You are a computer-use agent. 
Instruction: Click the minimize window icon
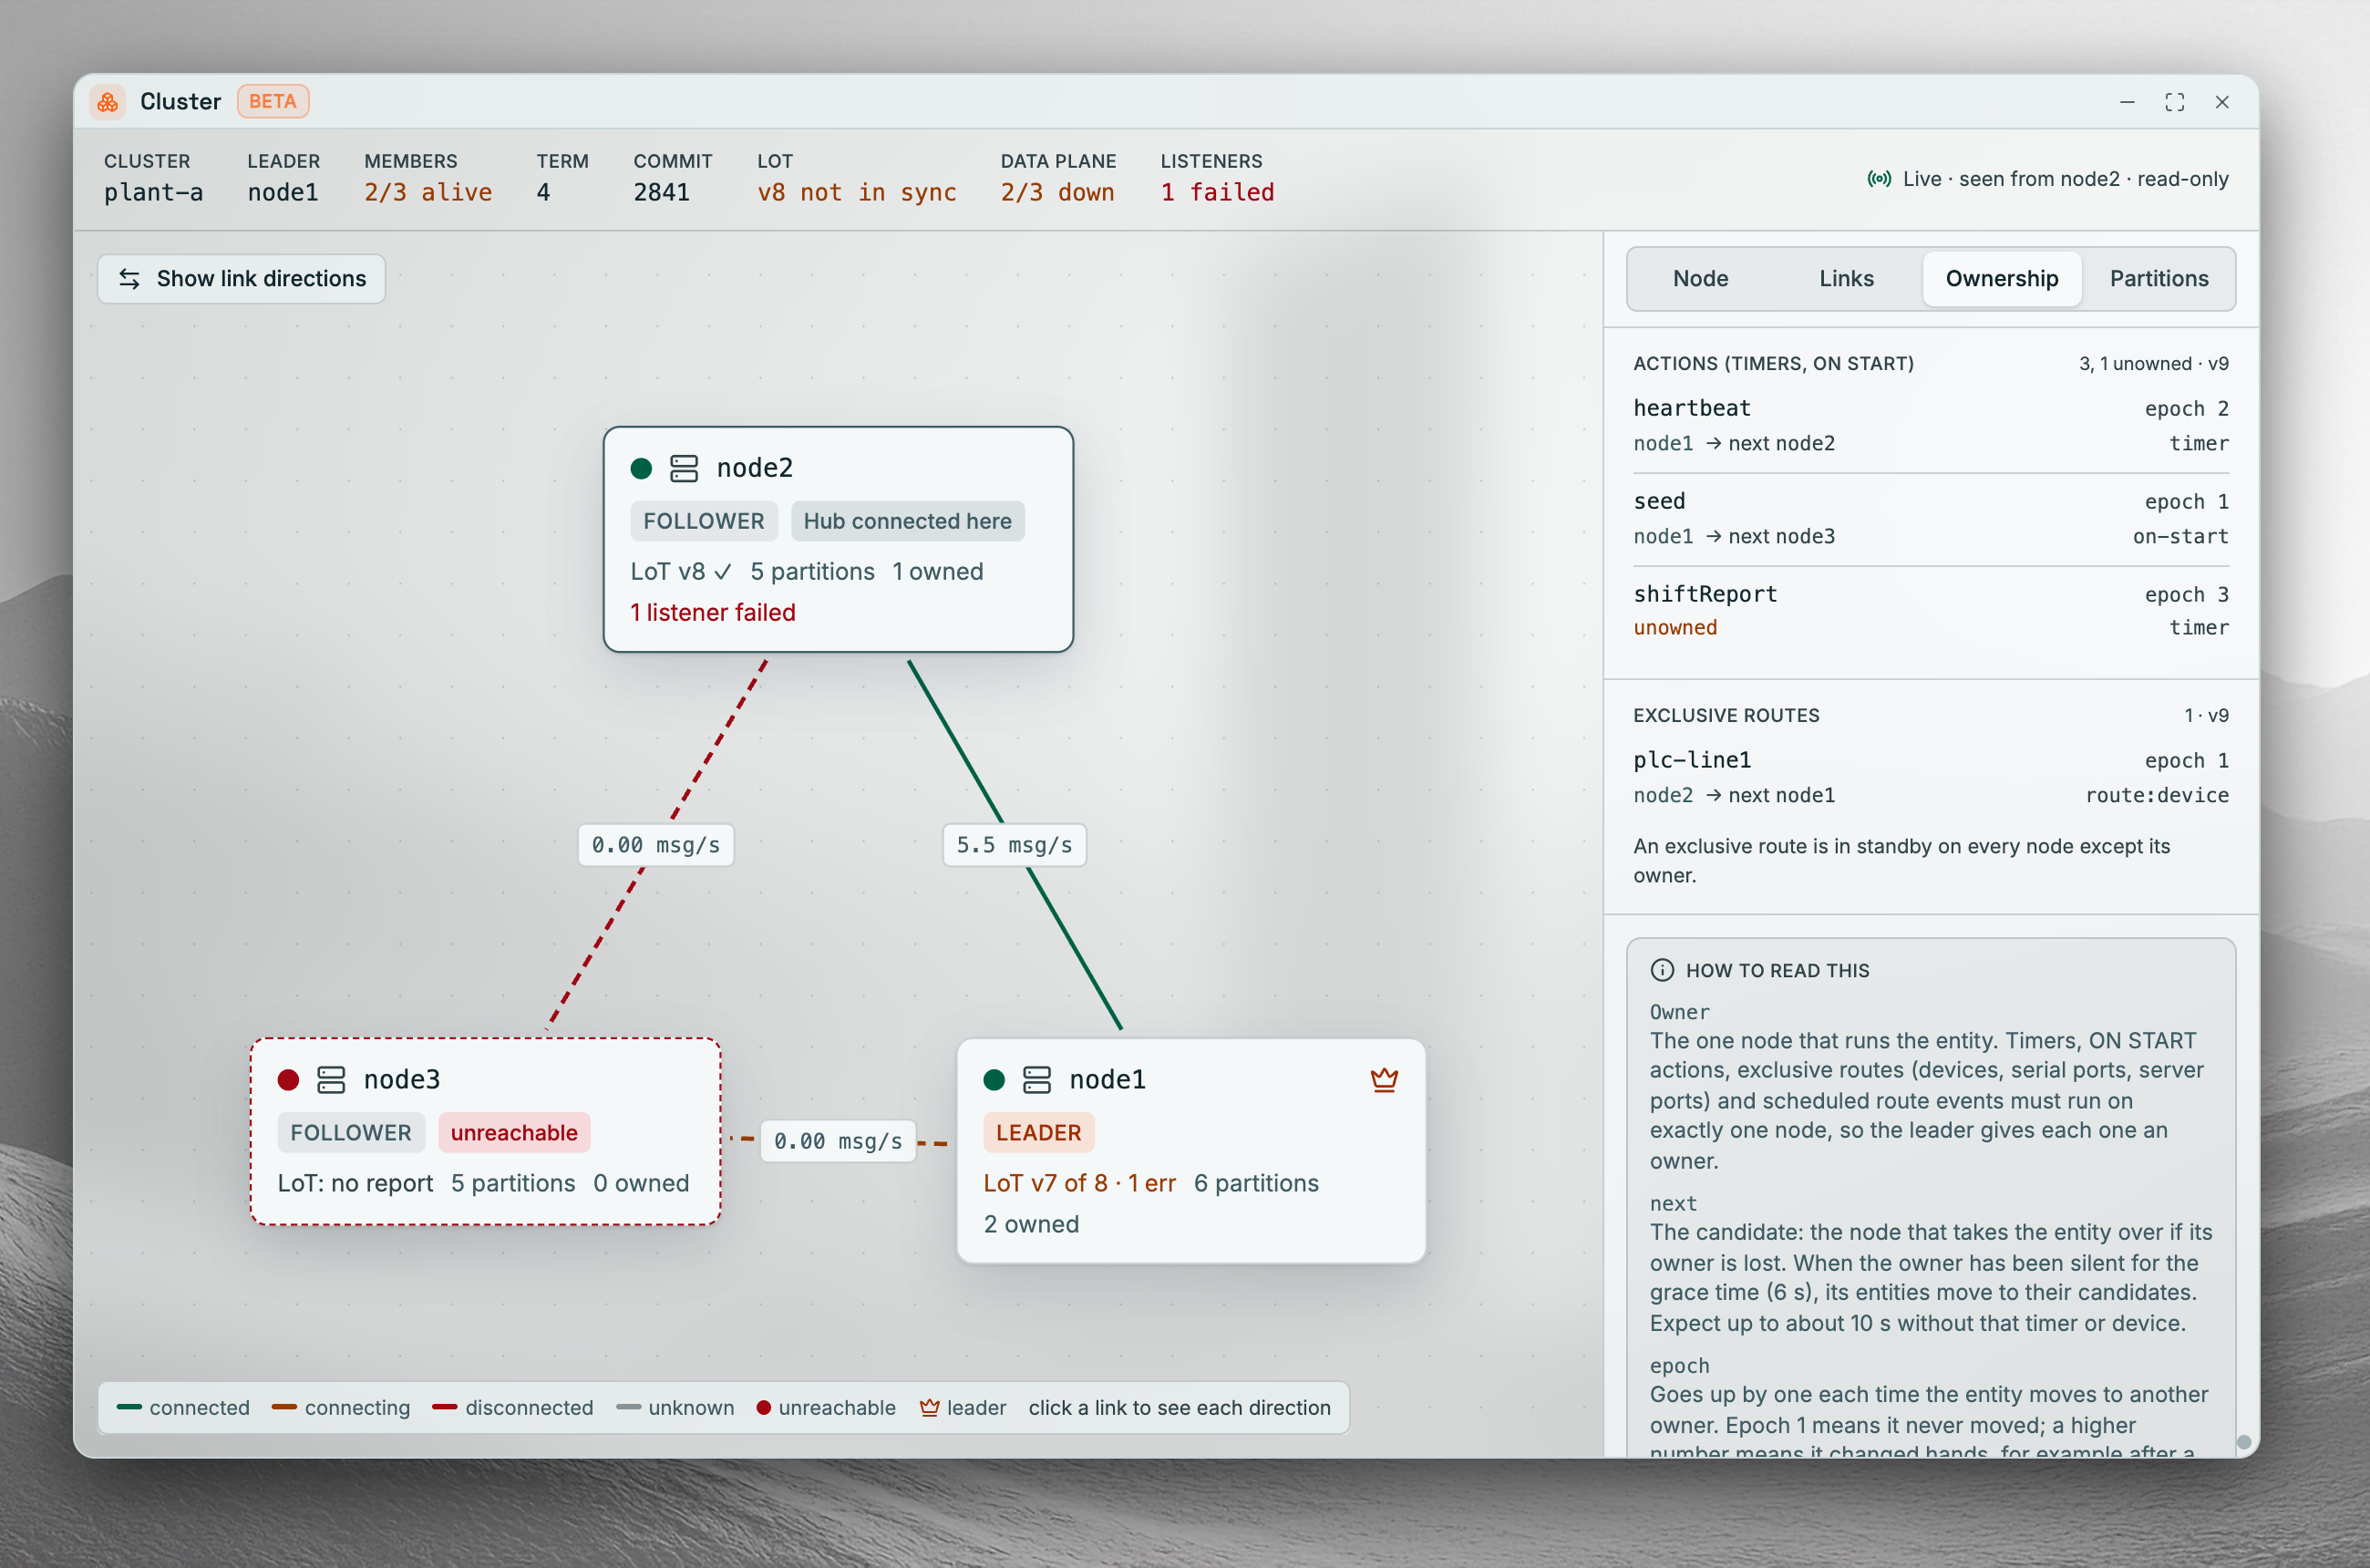click(x=2127, y=102)
